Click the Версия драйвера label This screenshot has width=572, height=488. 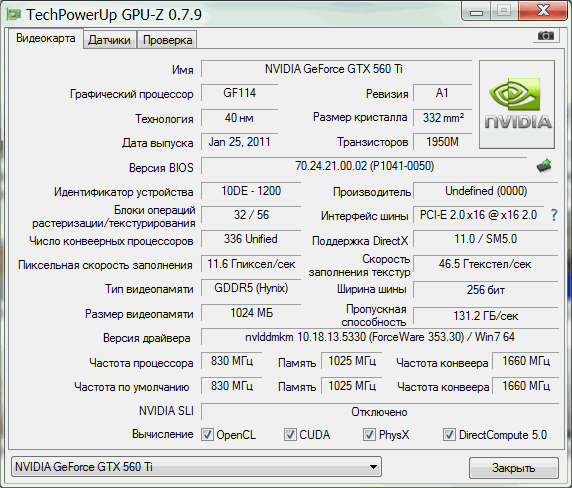click(x=147, y=338)
